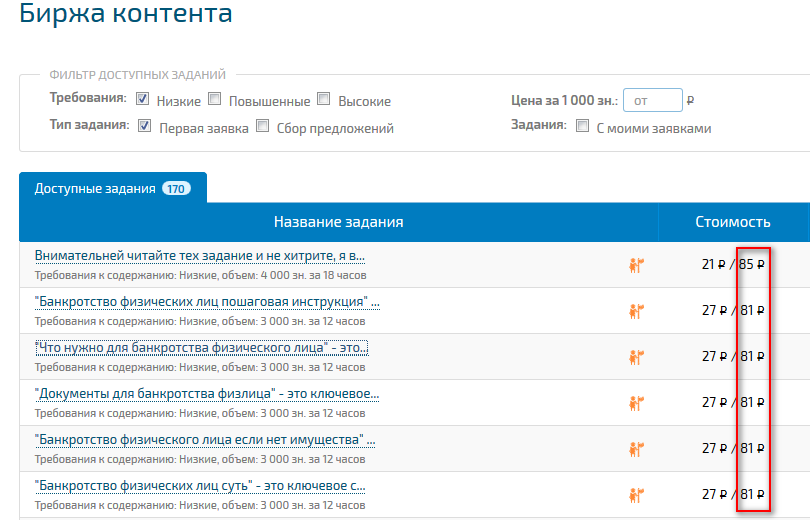
Task: Sort tasks by 'Стоимость' column header
Action: pyautogui.click(x=733, y=222)
